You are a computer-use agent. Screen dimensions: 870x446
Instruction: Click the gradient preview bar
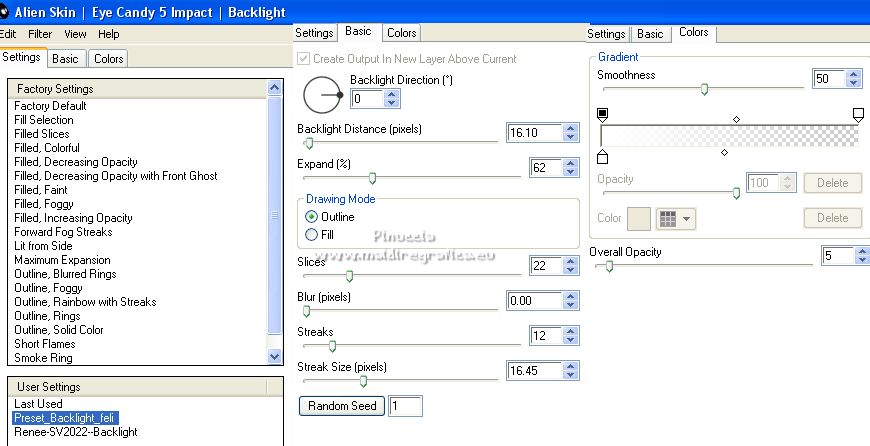click(730, 136)
